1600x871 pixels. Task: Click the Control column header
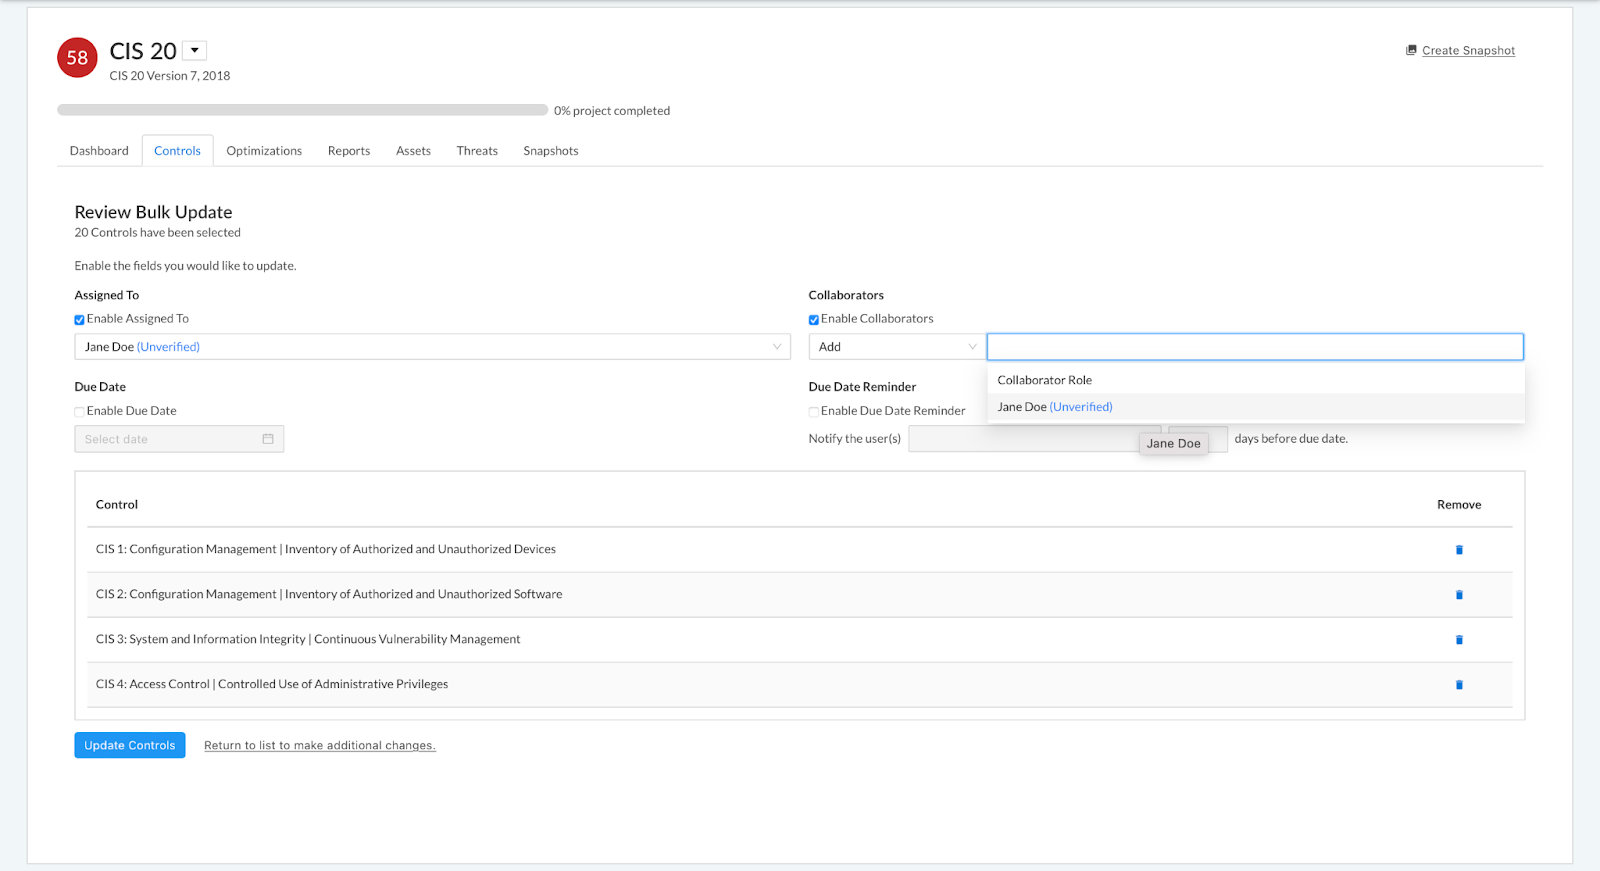[x=117, y=505]
